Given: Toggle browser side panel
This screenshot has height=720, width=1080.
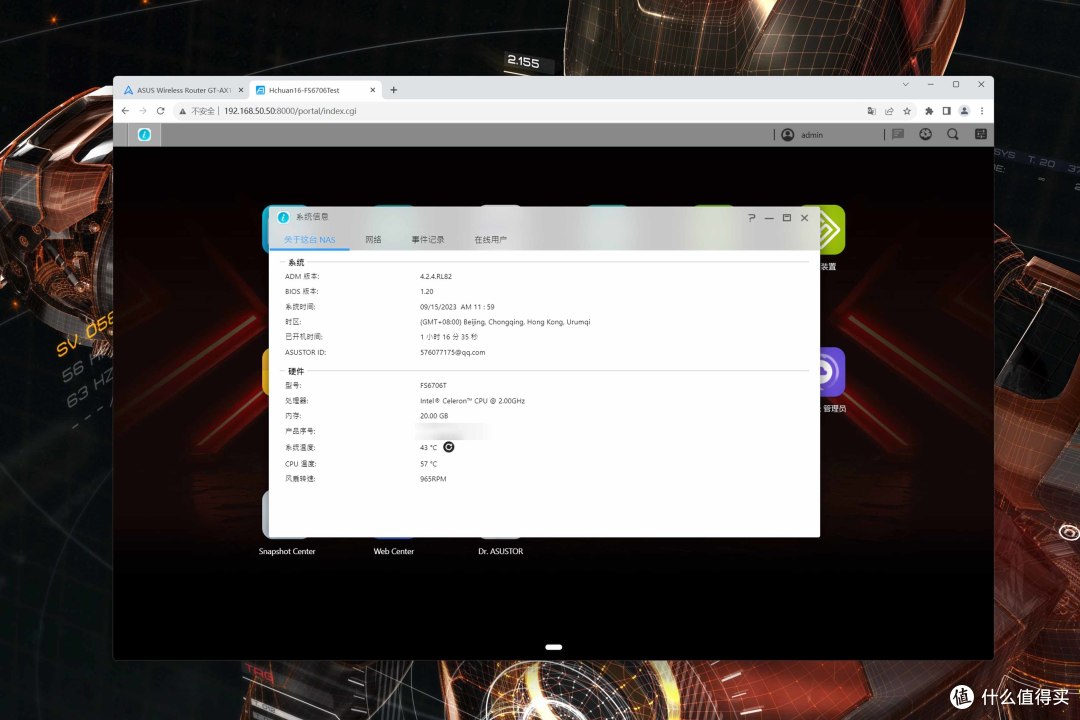Looking at the screenshot, I should tap(946, 111).
